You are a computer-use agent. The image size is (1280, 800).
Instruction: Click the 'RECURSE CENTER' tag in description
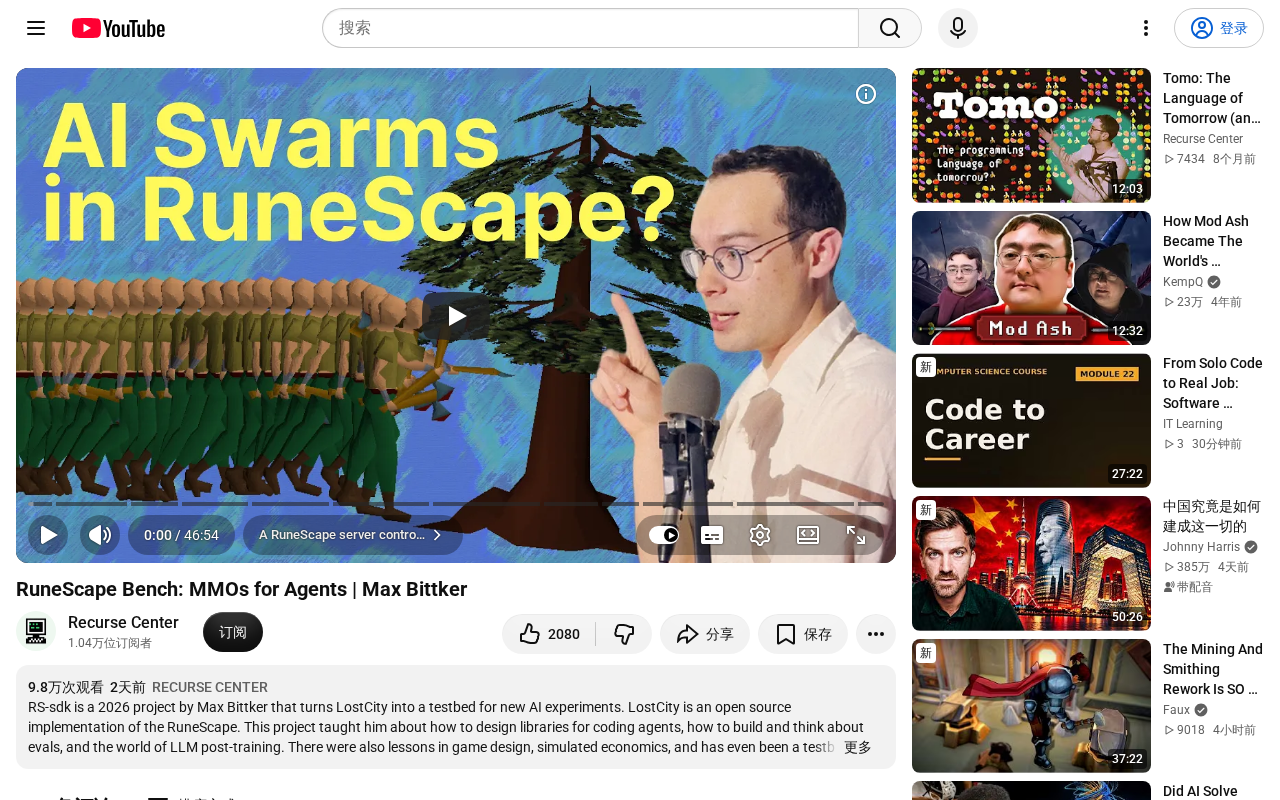tap(210, 687)
